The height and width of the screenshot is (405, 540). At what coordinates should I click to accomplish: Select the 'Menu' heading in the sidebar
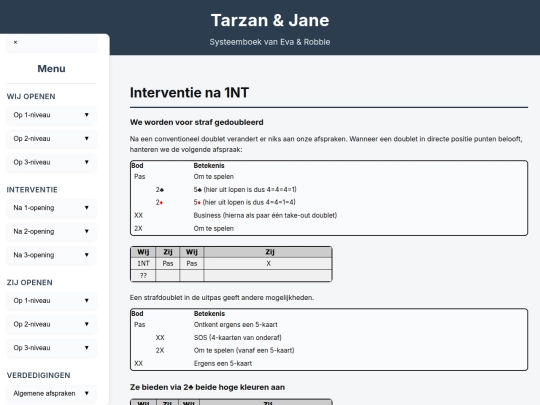(51, 69)
